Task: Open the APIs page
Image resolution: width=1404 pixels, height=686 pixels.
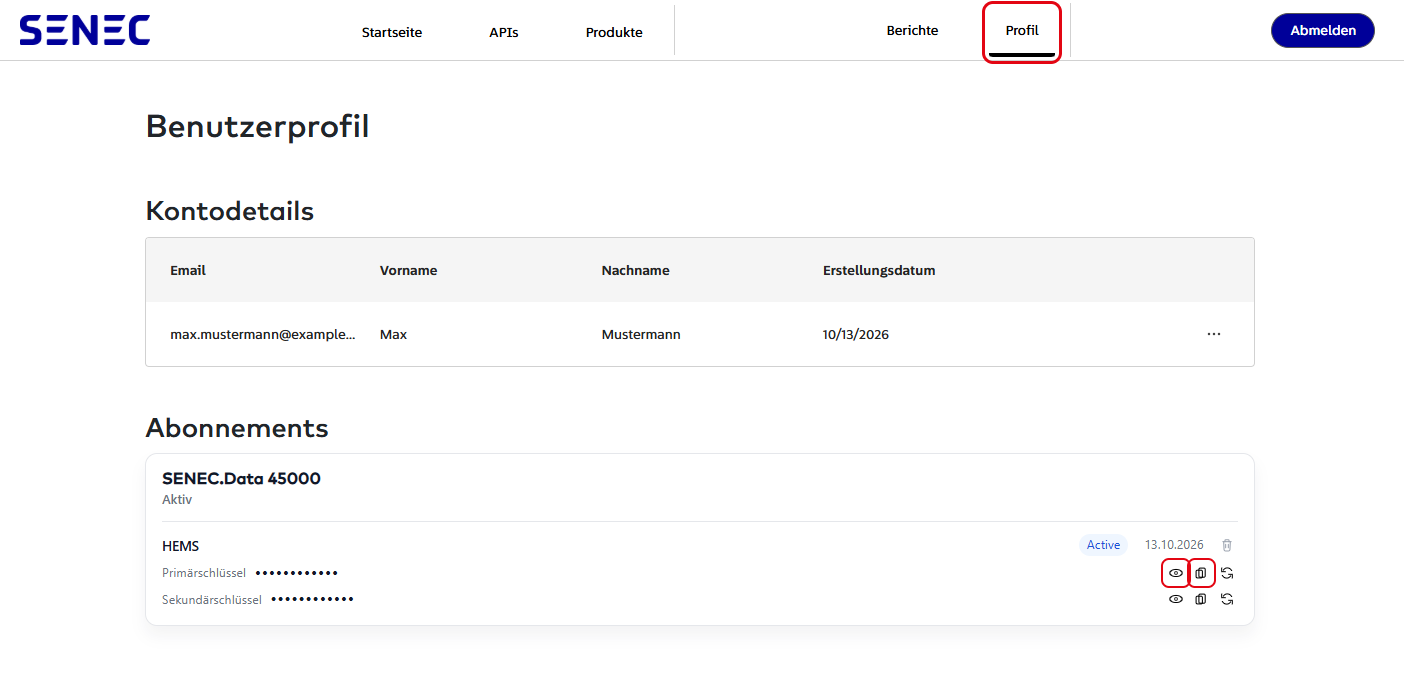Action: pos(504,32)
